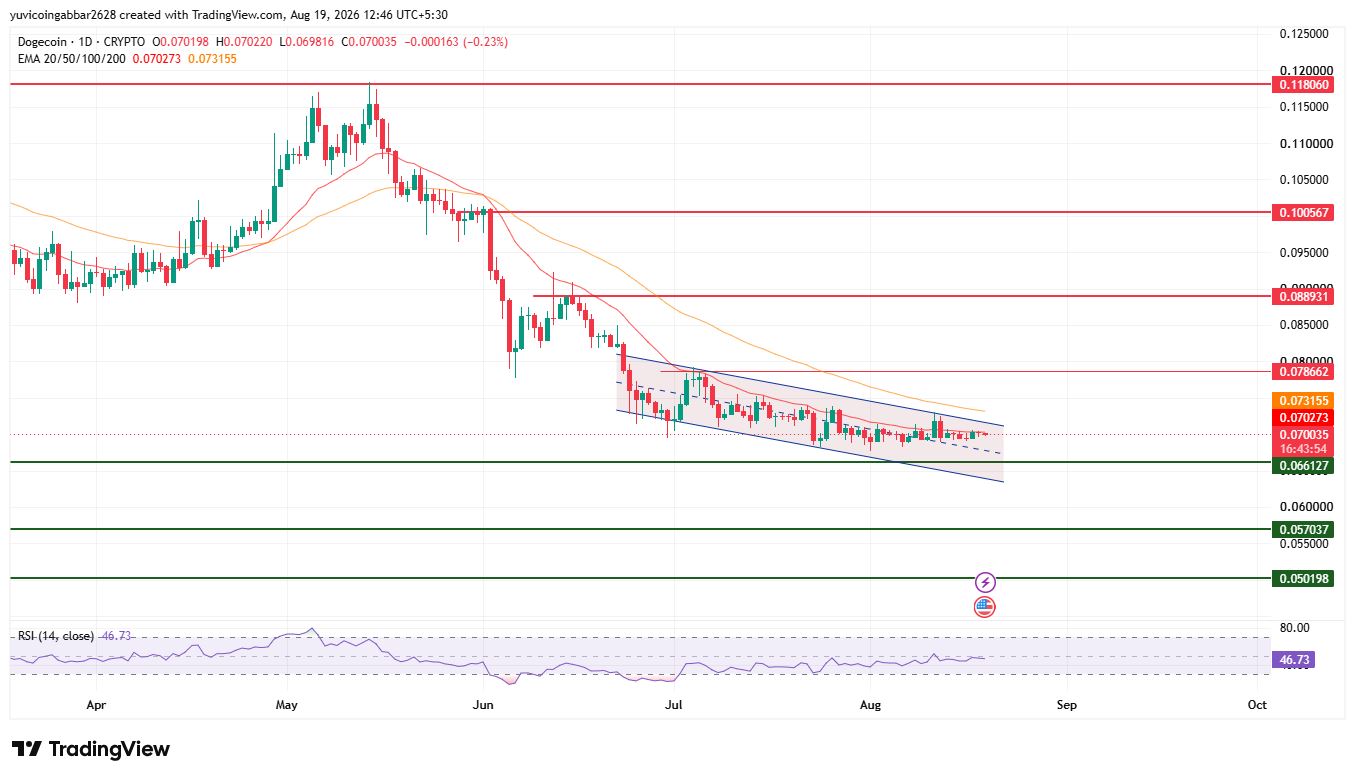Click the Apr label on the time axis
This screenshot has height=779, width=1355.
click(x=96, y=705)
